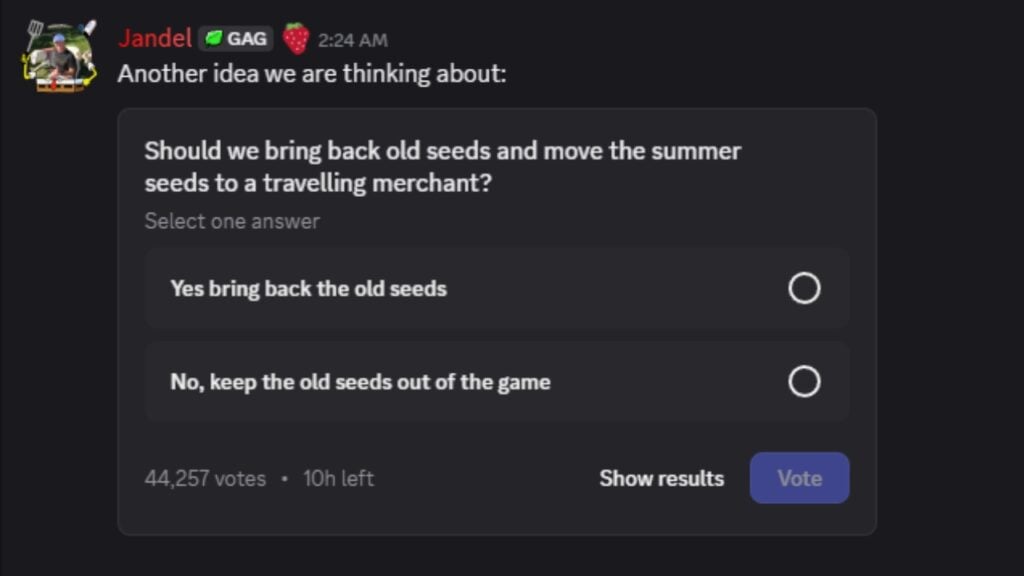Open Jandel's profile avatar
Viewport: 1024px width, 576px height.
tap(59, 57)
